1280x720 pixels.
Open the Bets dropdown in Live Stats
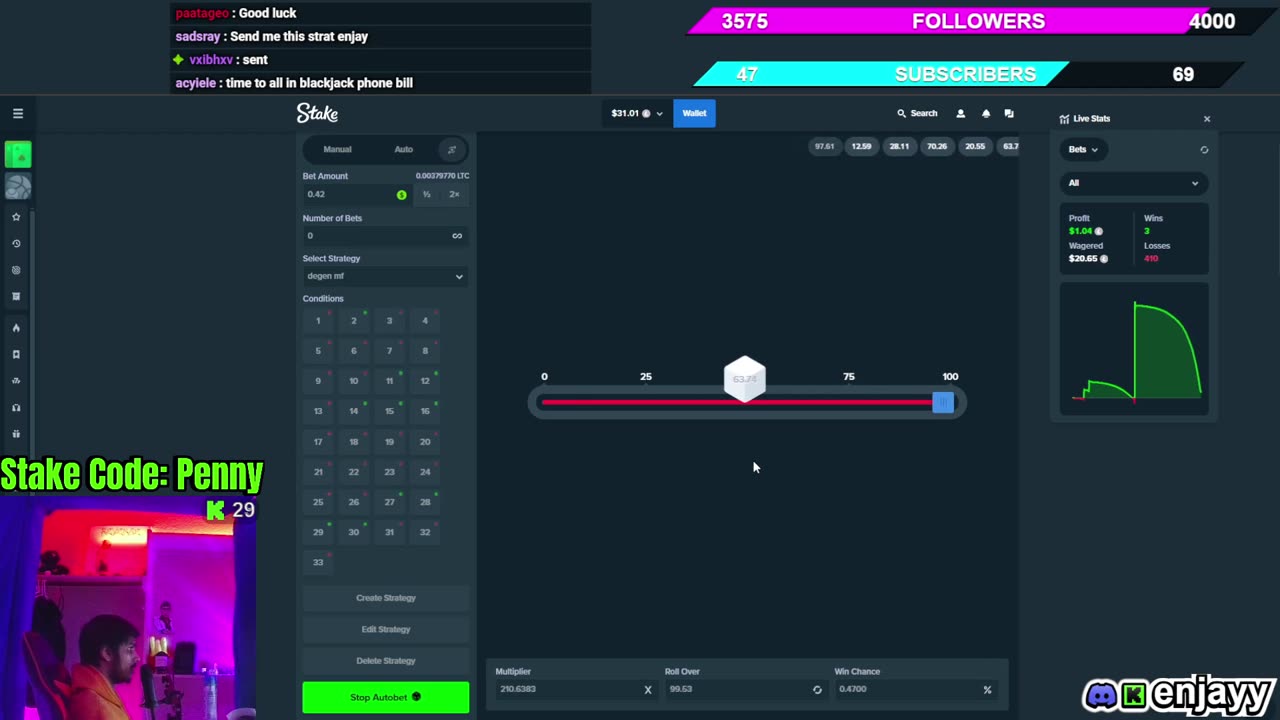click(x=1083, y=150)
